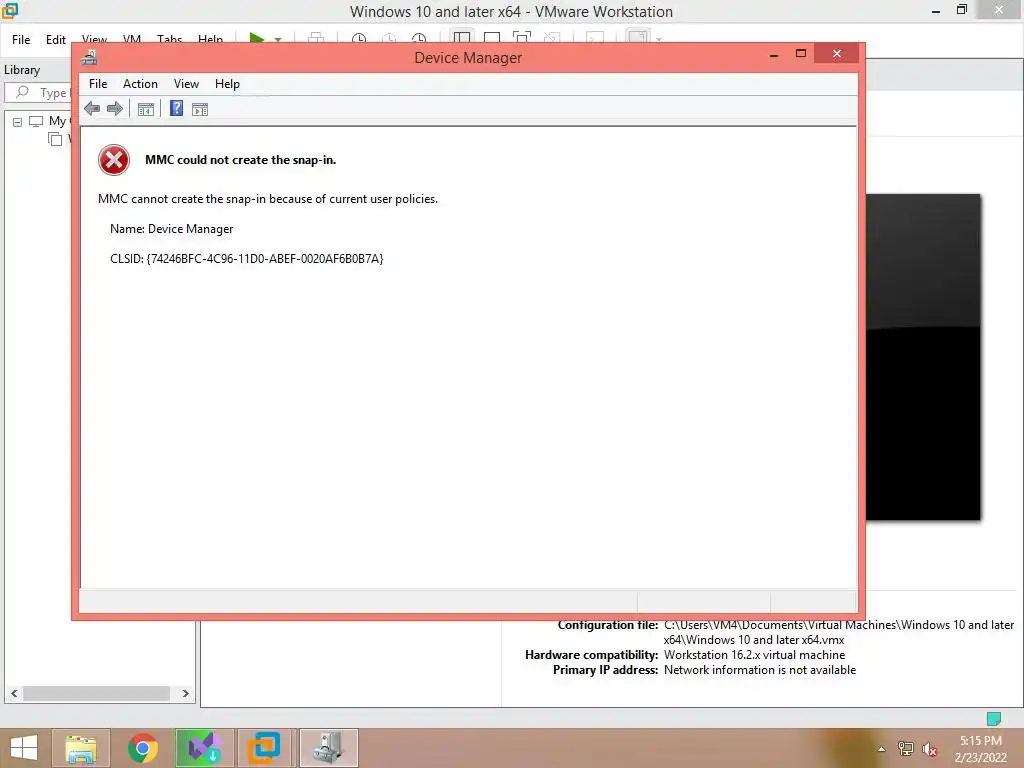Focus the Library search field in VMware
The width and height of the screenshot is (1024, 768).
(x=40, y=93)
